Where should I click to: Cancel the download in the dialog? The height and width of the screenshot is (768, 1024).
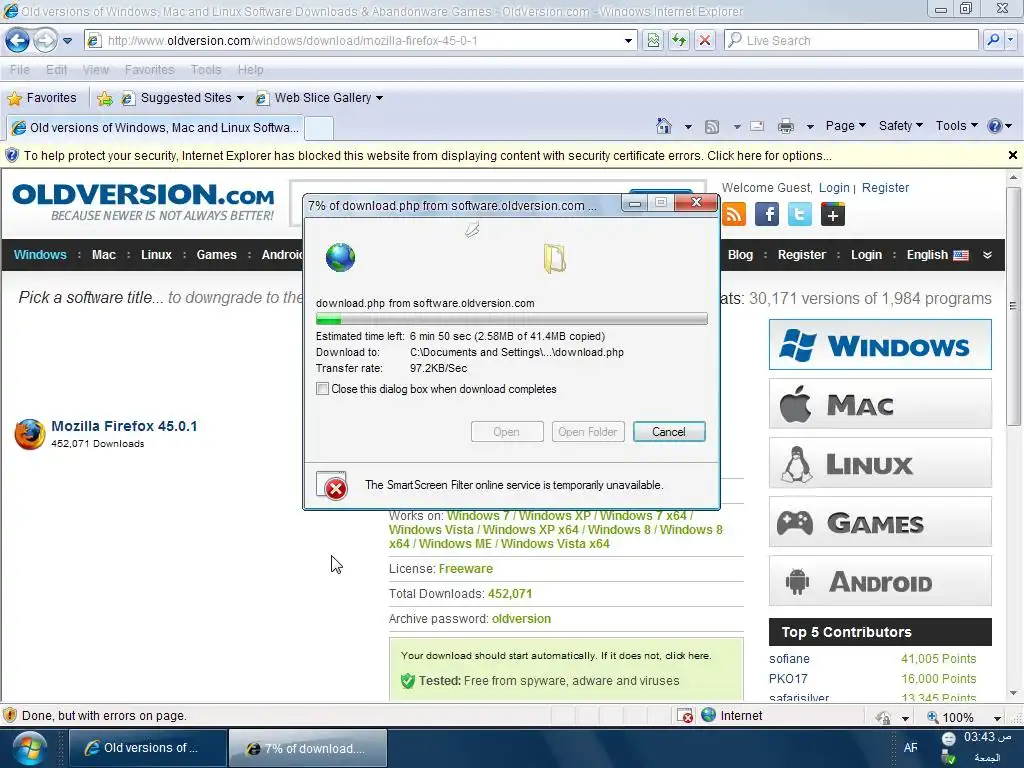[669, 432]
